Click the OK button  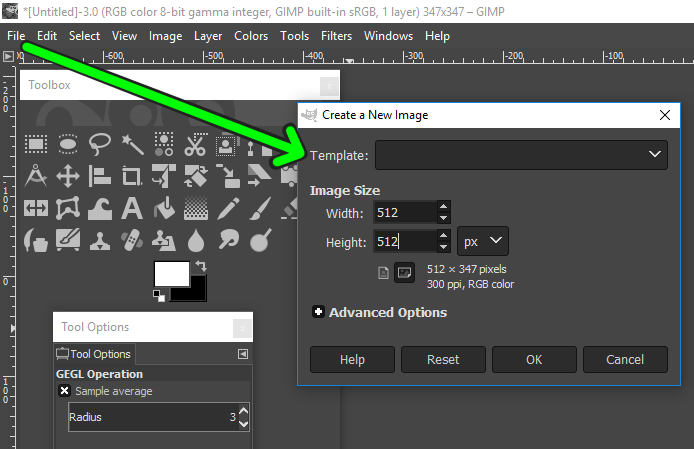pos(534,359)
